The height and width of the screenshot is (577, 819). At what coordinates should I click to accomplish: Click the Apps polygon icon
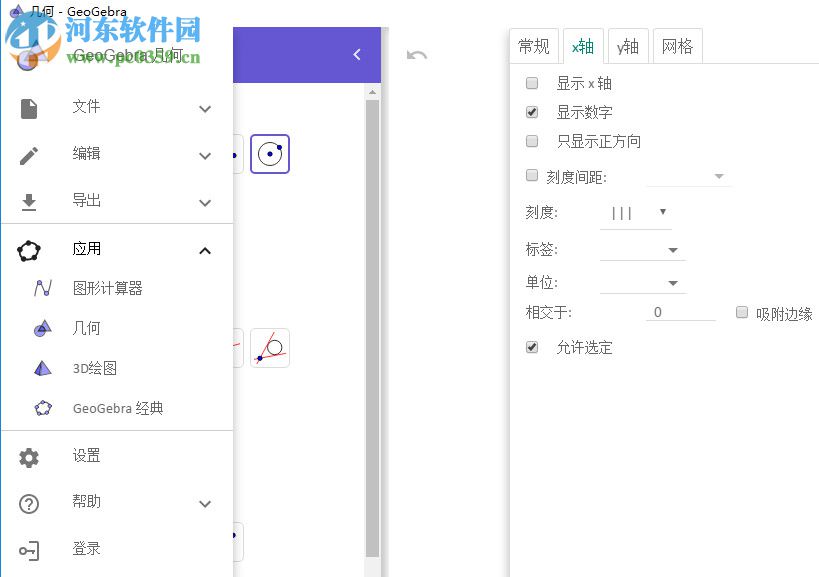coord(29,251)
